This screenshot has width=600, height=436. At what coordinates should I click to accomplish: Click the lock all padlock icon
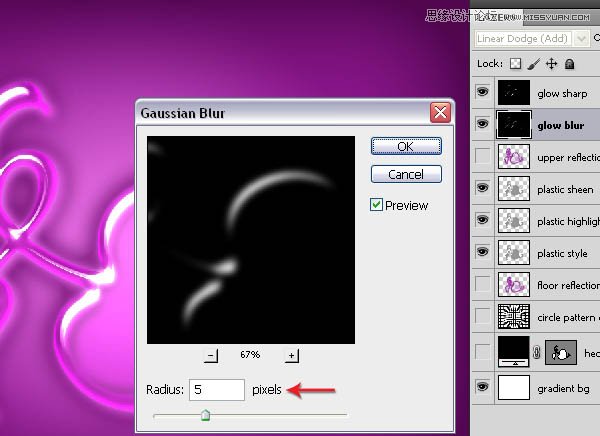[x=569, y=64]
